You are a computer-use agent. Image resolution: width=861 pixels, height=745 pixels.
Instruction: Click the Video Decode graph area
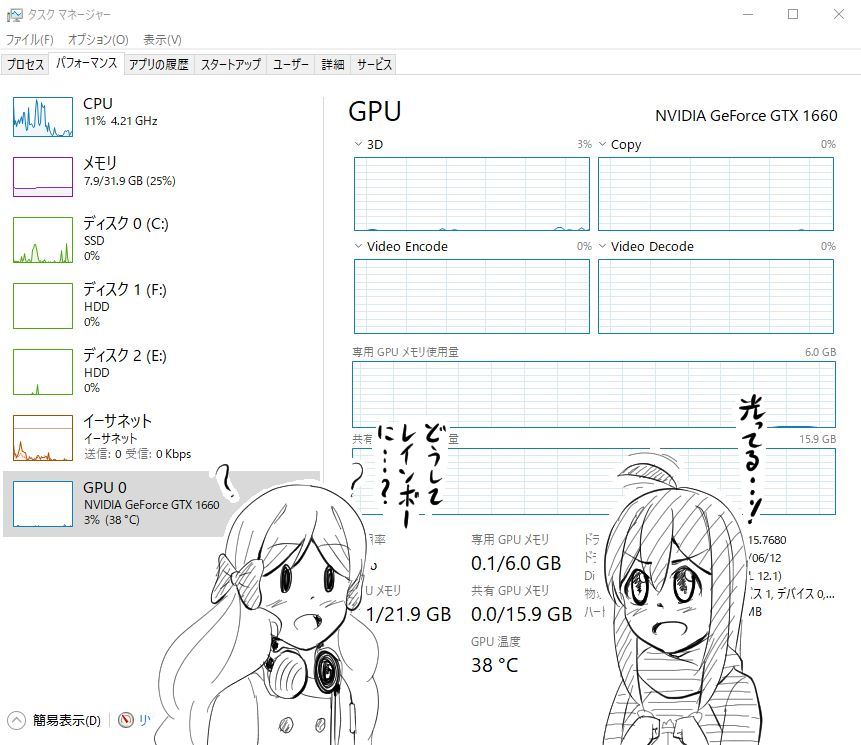[715, 296]
